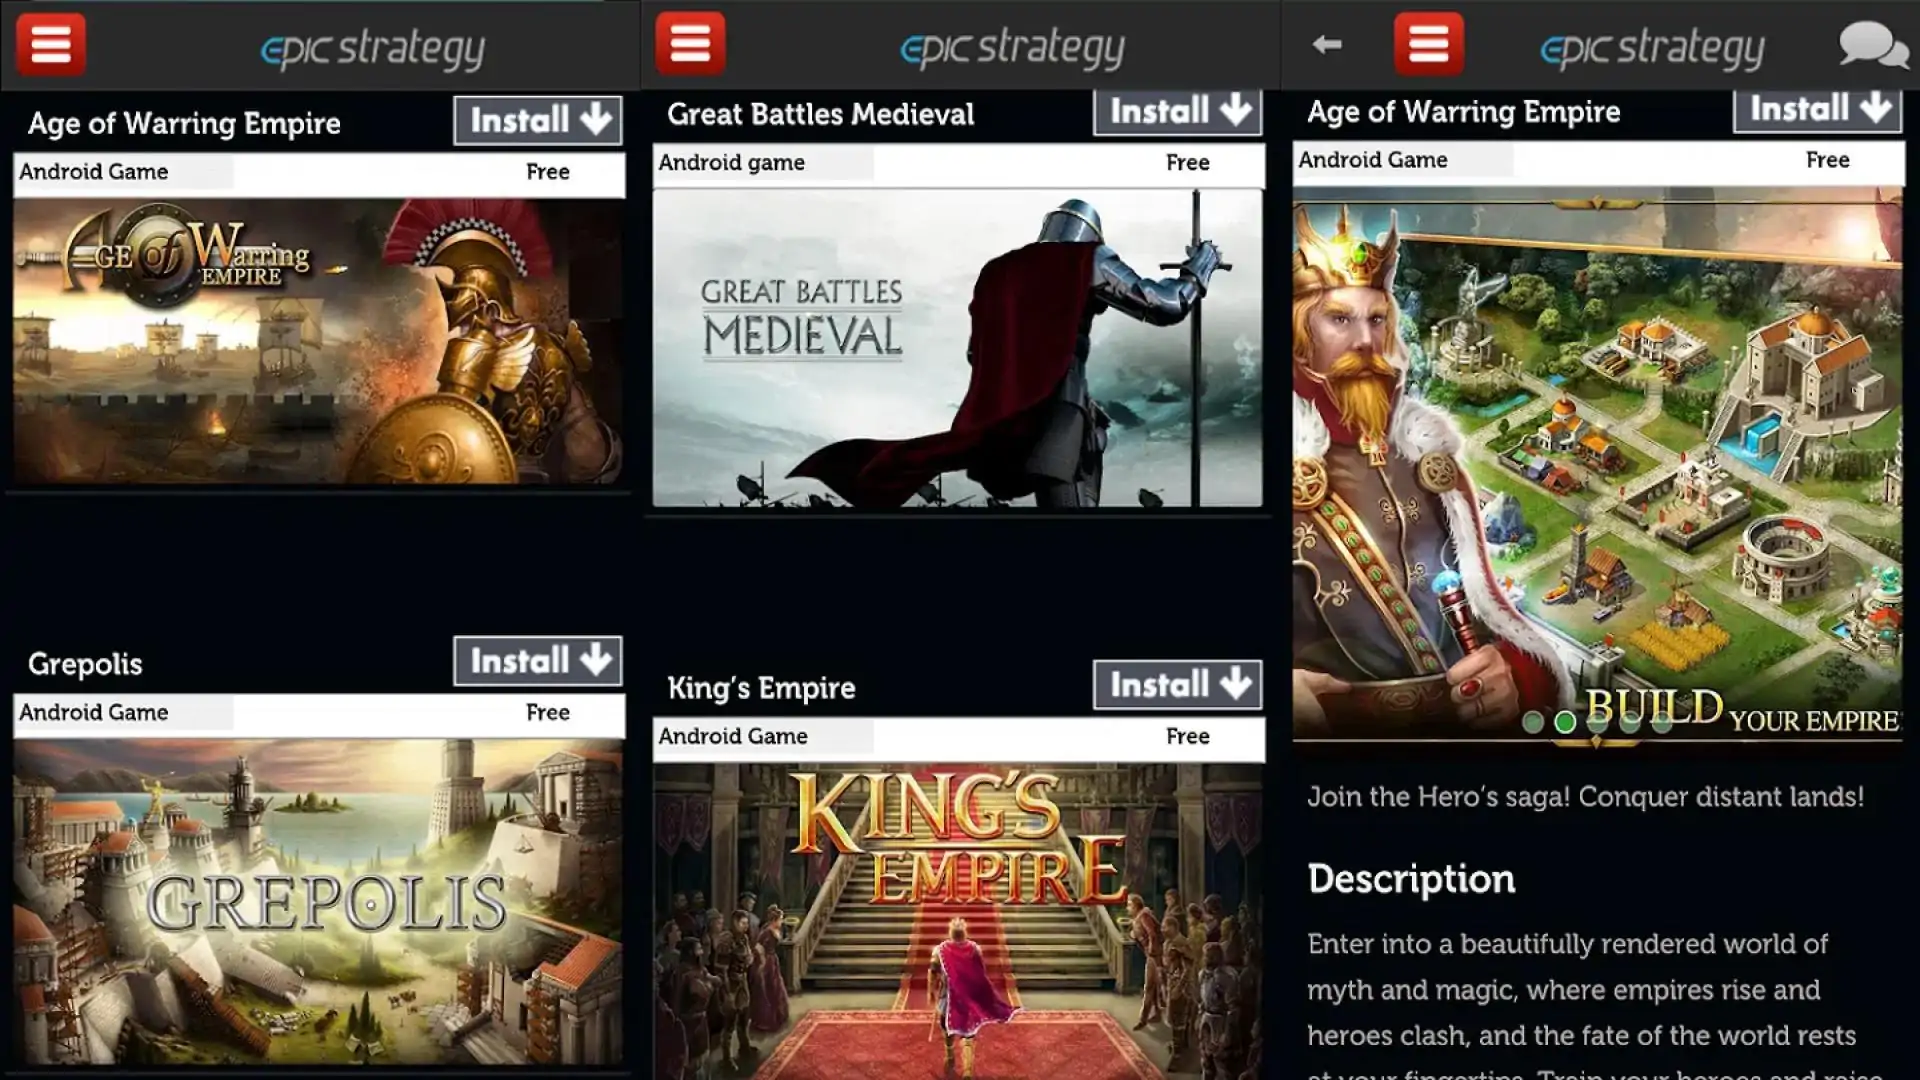Click the "Enter into a beautifully rendered world" paragraph
Screen dimensions: 1920x1080
[1596, 1005]
